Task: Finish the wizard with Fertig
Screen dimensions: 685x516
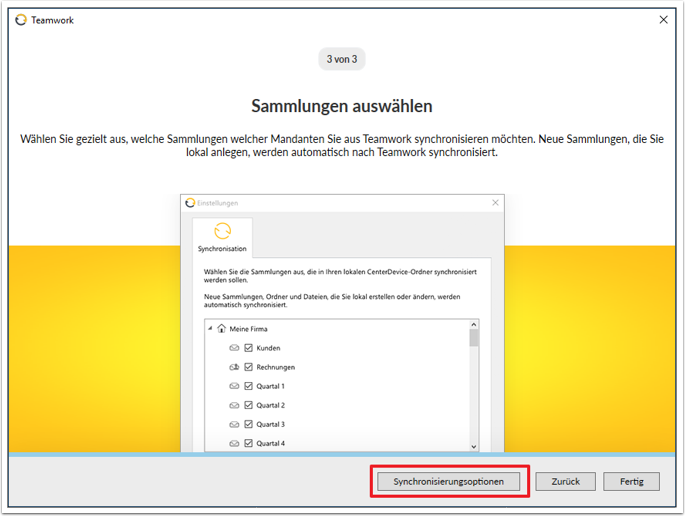Action: (631, 481)
